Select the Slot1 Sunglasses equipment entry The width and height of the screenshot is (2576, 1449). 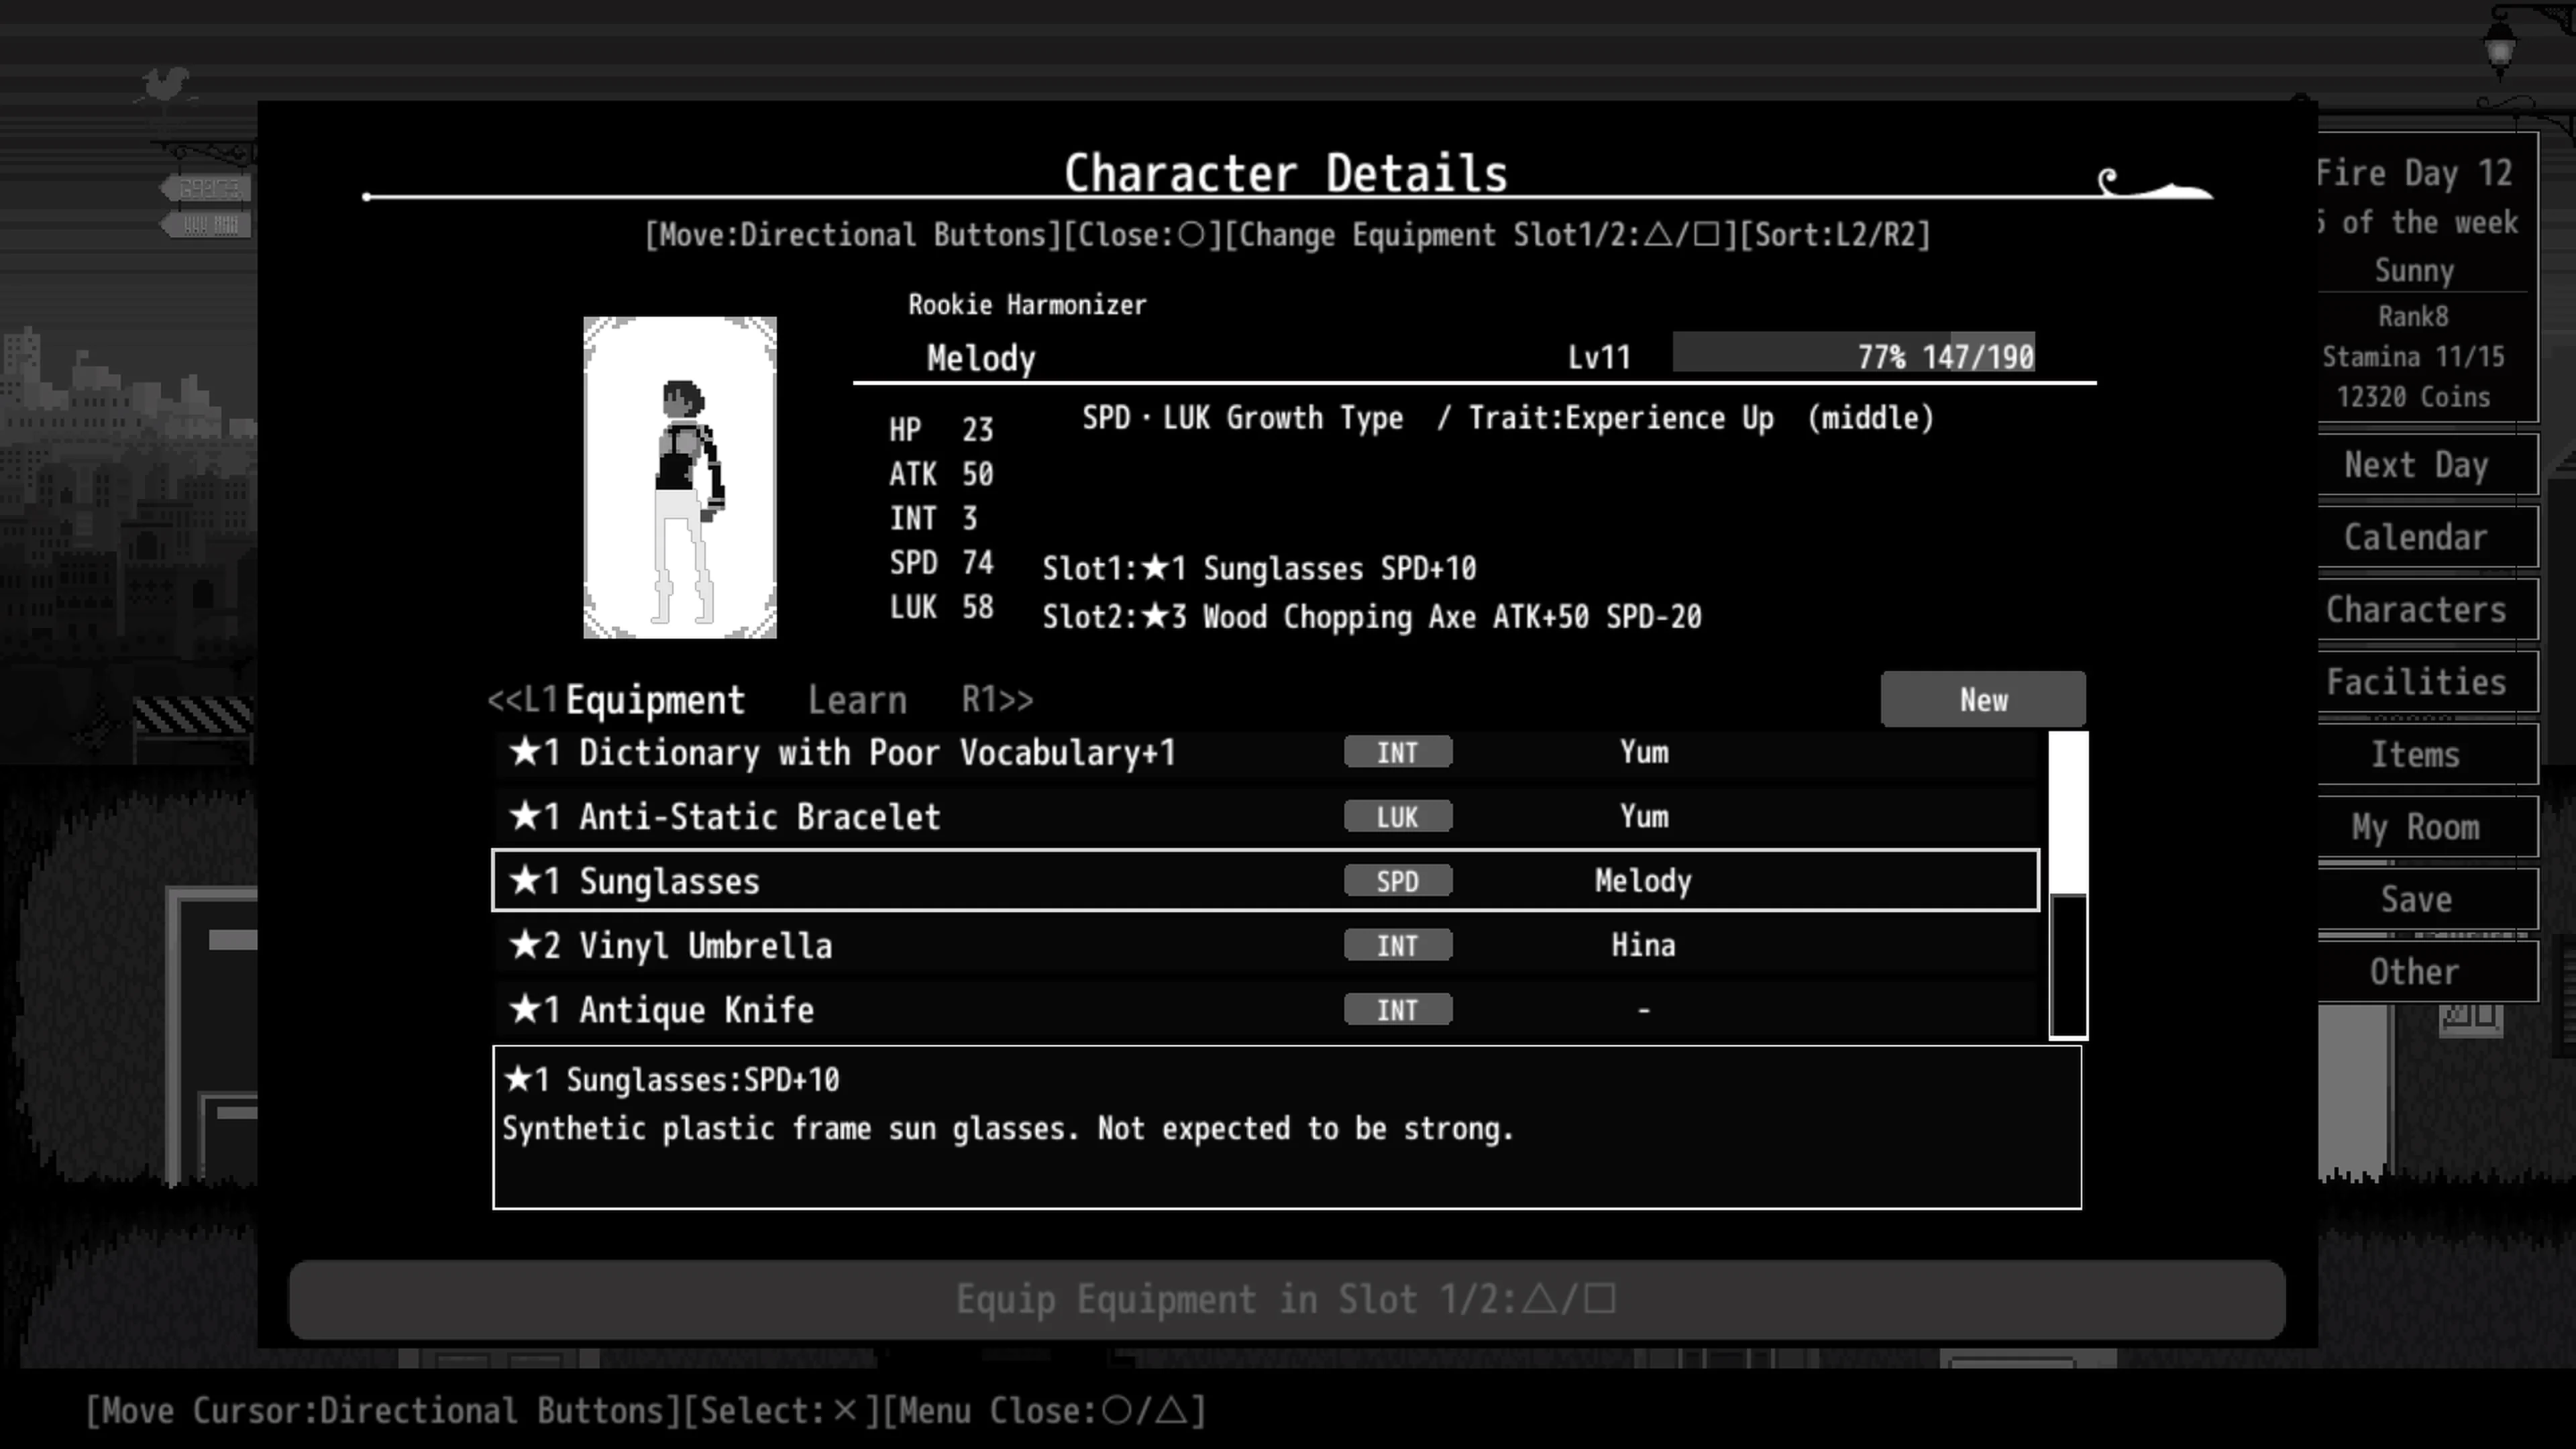[x=1260, y=568]
